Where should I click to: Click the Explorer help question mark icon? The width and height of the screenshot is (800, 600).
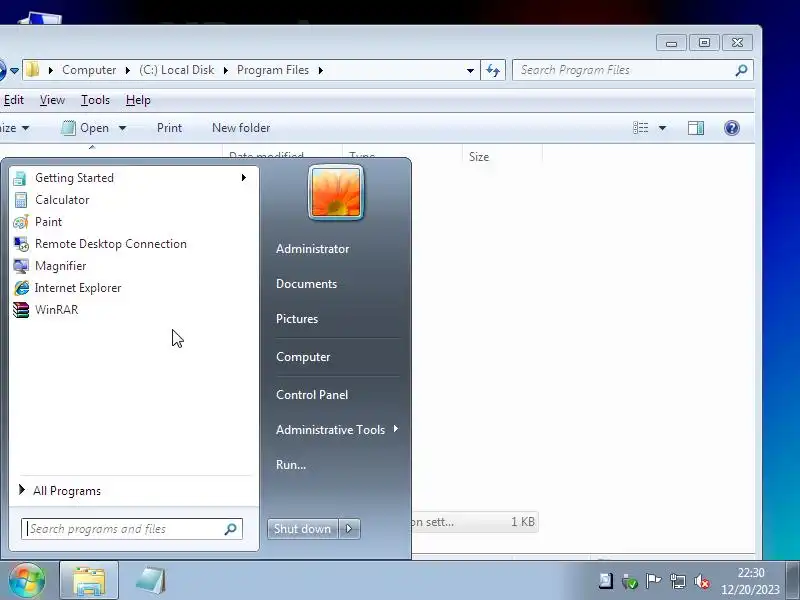coord(732,128)
